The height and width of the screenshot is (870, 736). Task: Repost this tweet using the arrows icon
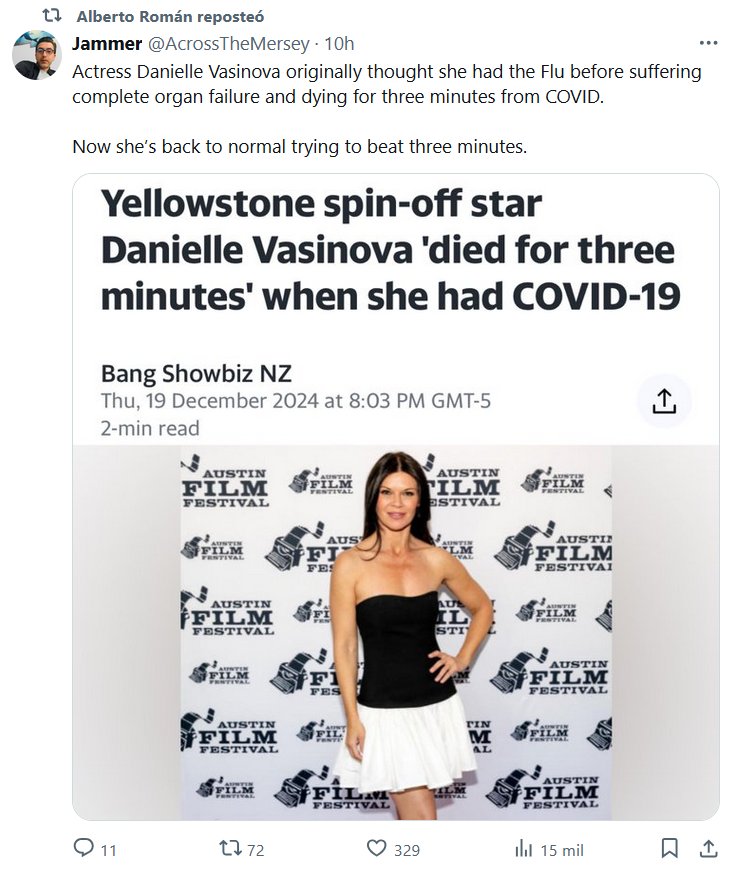[x=229, y=849]
